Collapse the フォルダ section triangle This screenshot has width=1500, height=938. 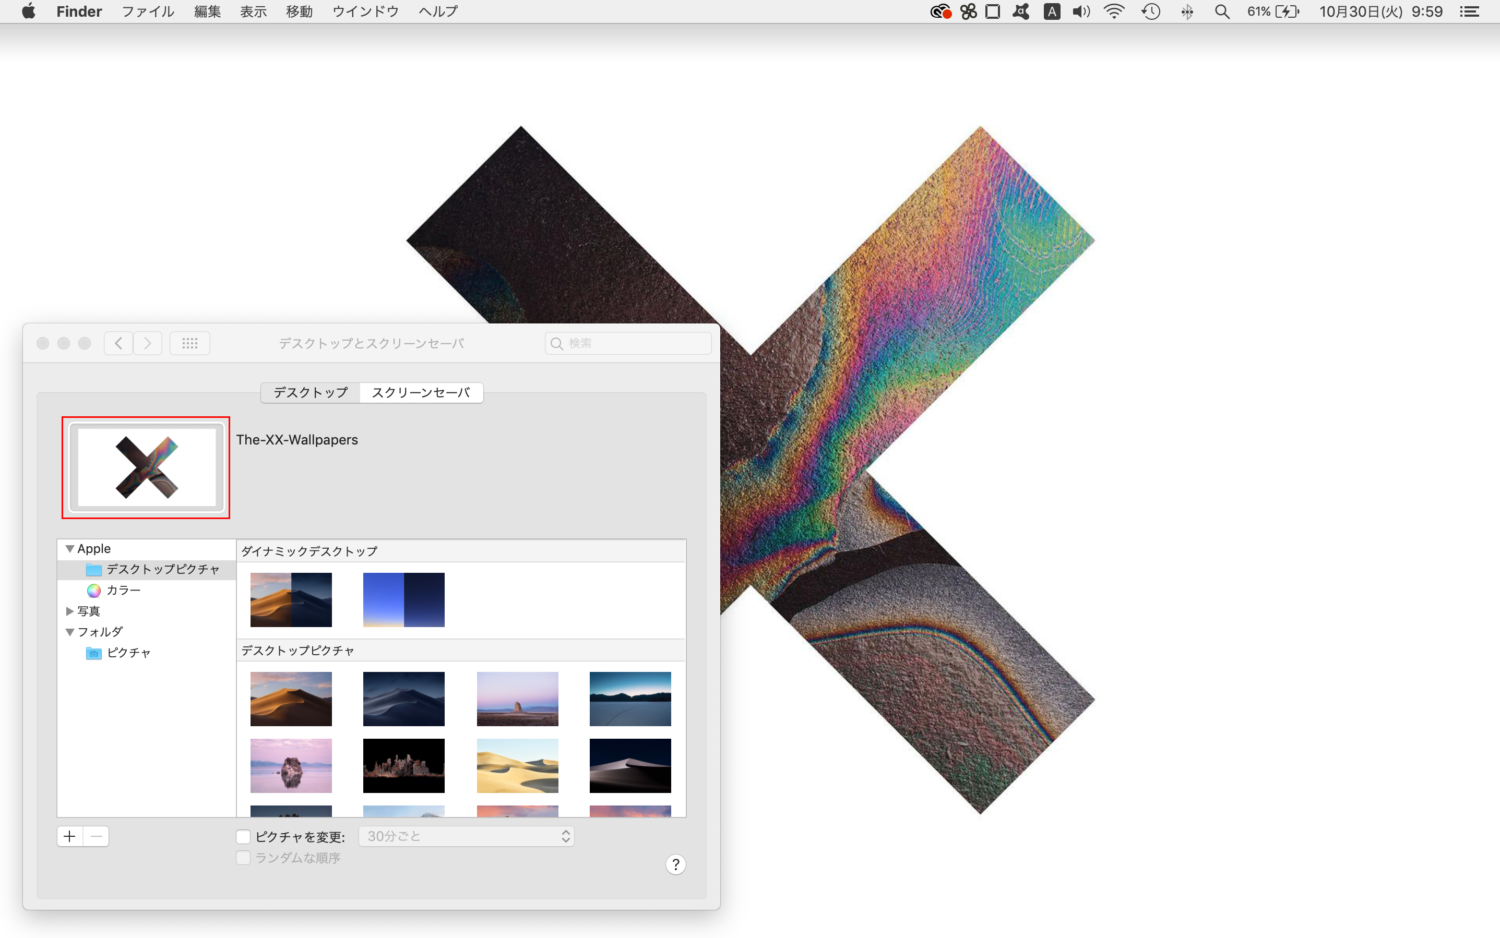[69, 632]
